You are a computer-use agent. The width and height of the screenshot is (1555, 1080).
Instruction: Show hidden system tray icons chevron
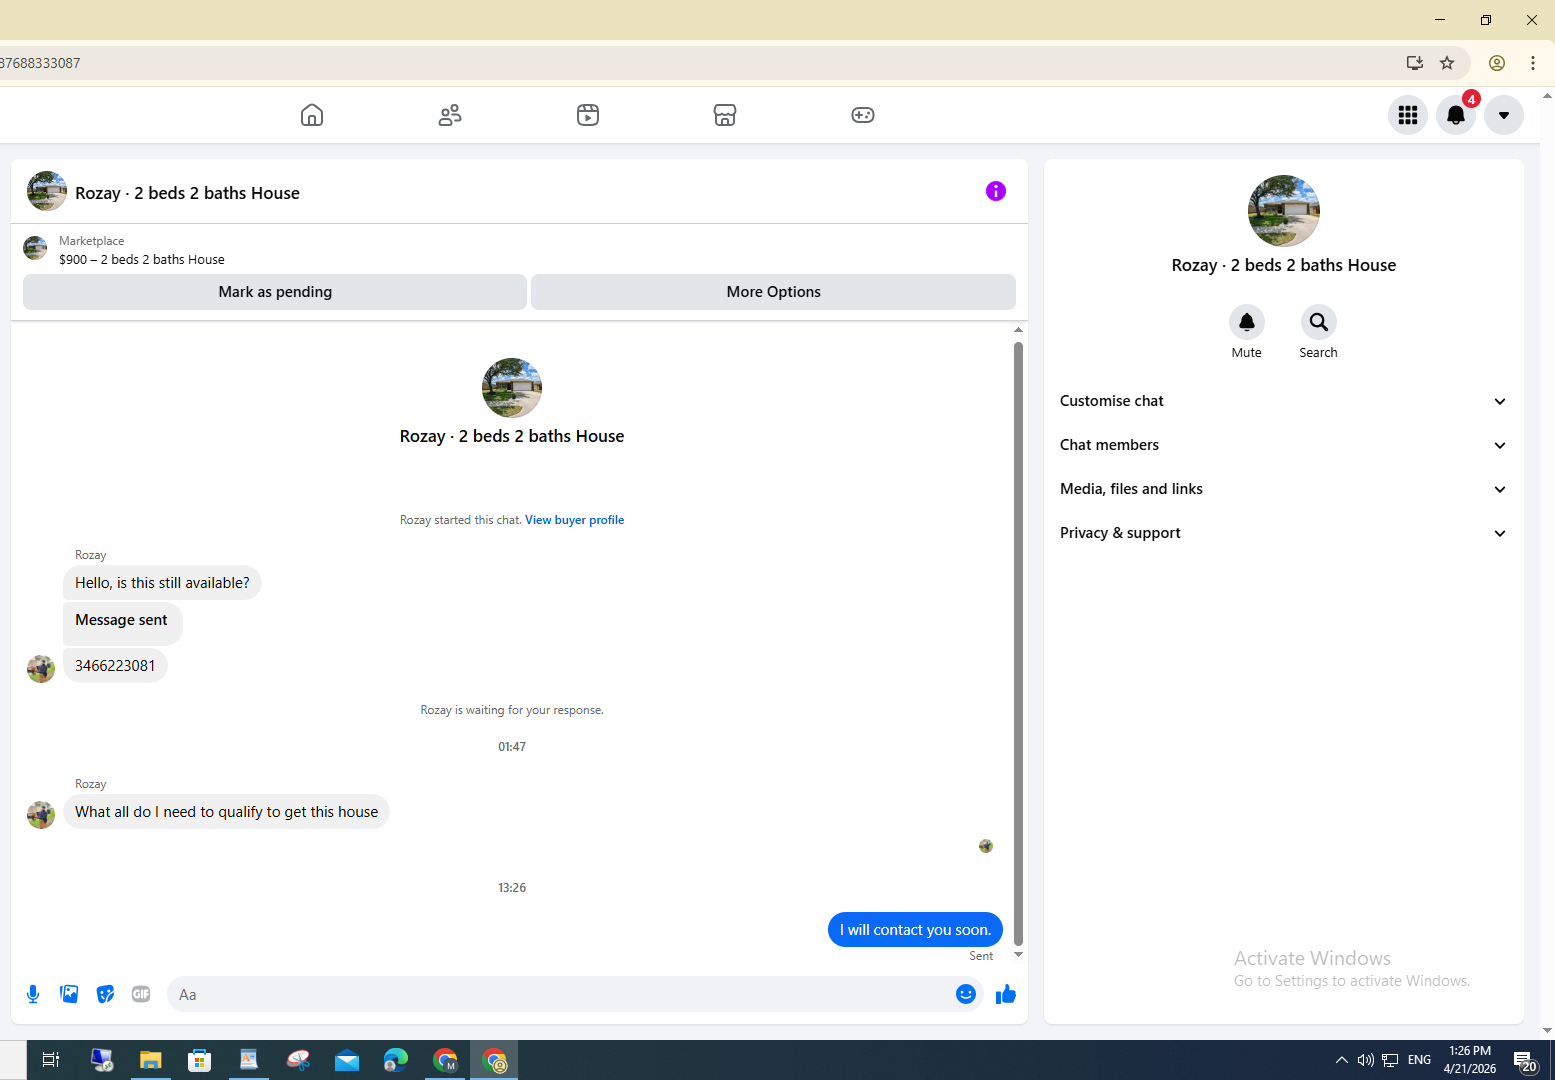click(1342, 1060)
